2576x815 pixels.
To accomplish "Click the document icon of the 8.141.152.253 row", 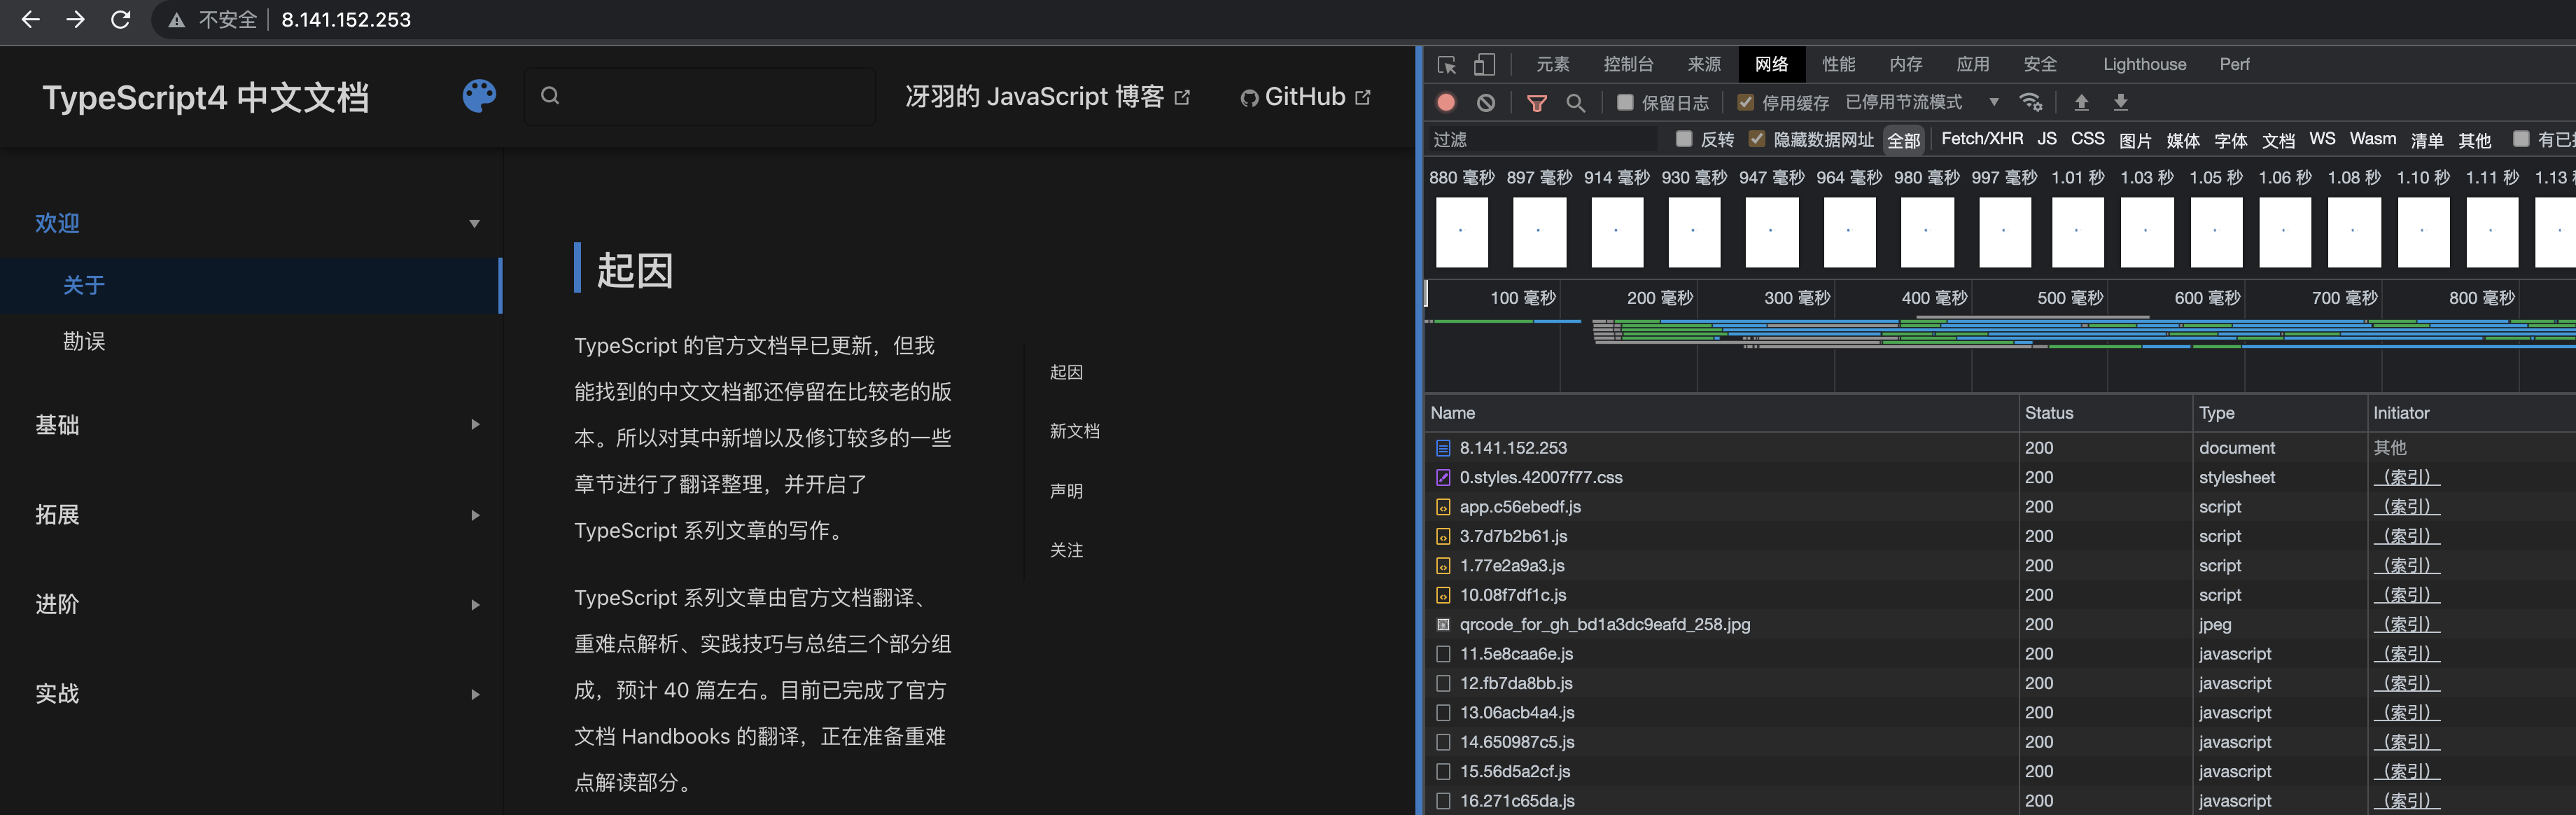I will (x=1443, y=448).
